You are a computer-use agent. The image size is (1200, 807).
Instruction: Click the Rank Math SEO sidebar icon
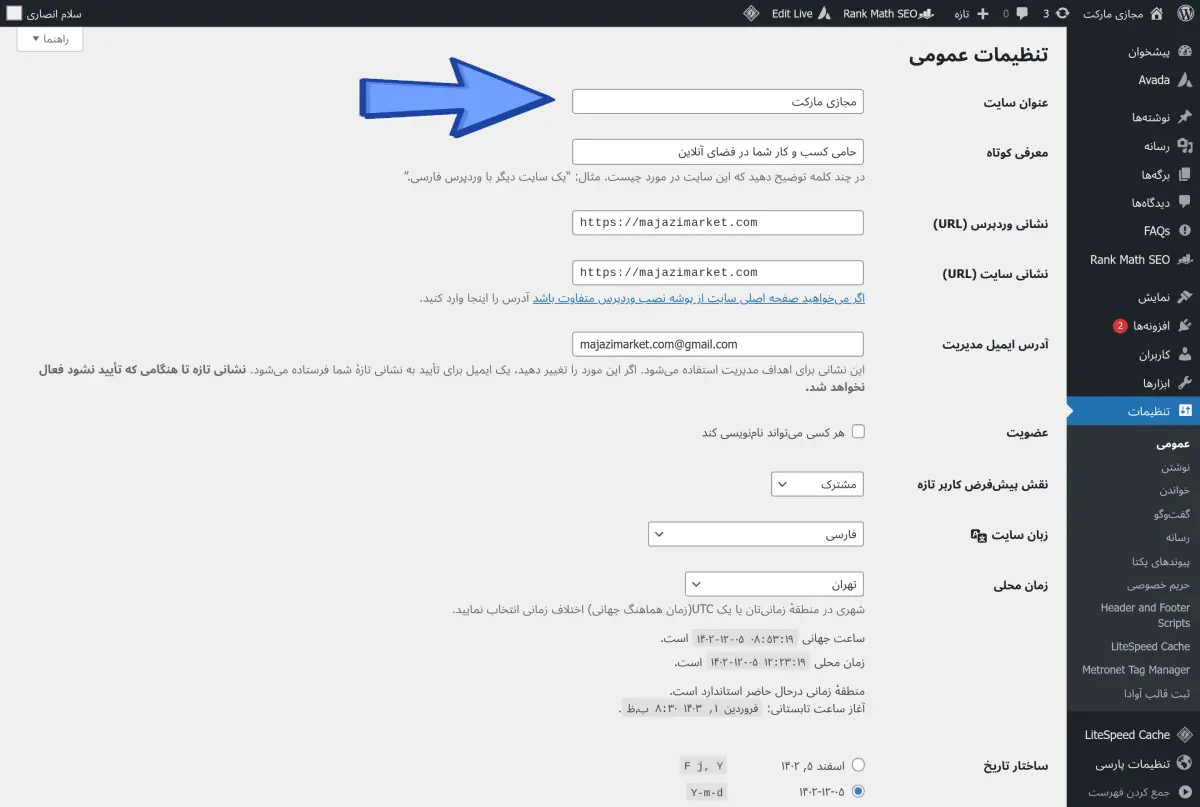pos(1185,260)
